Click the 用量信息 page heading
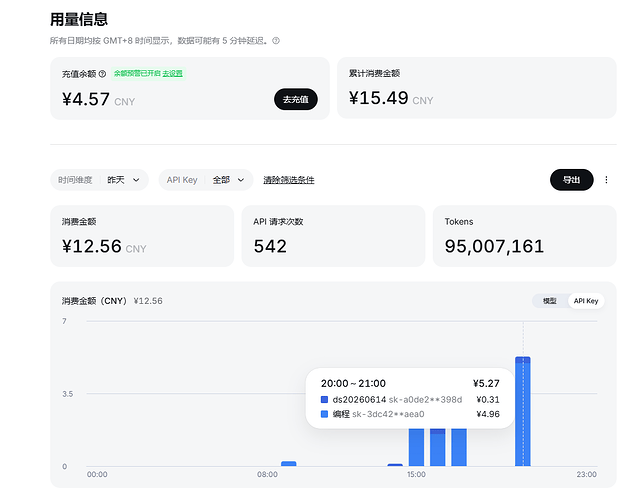 point(79,19)
